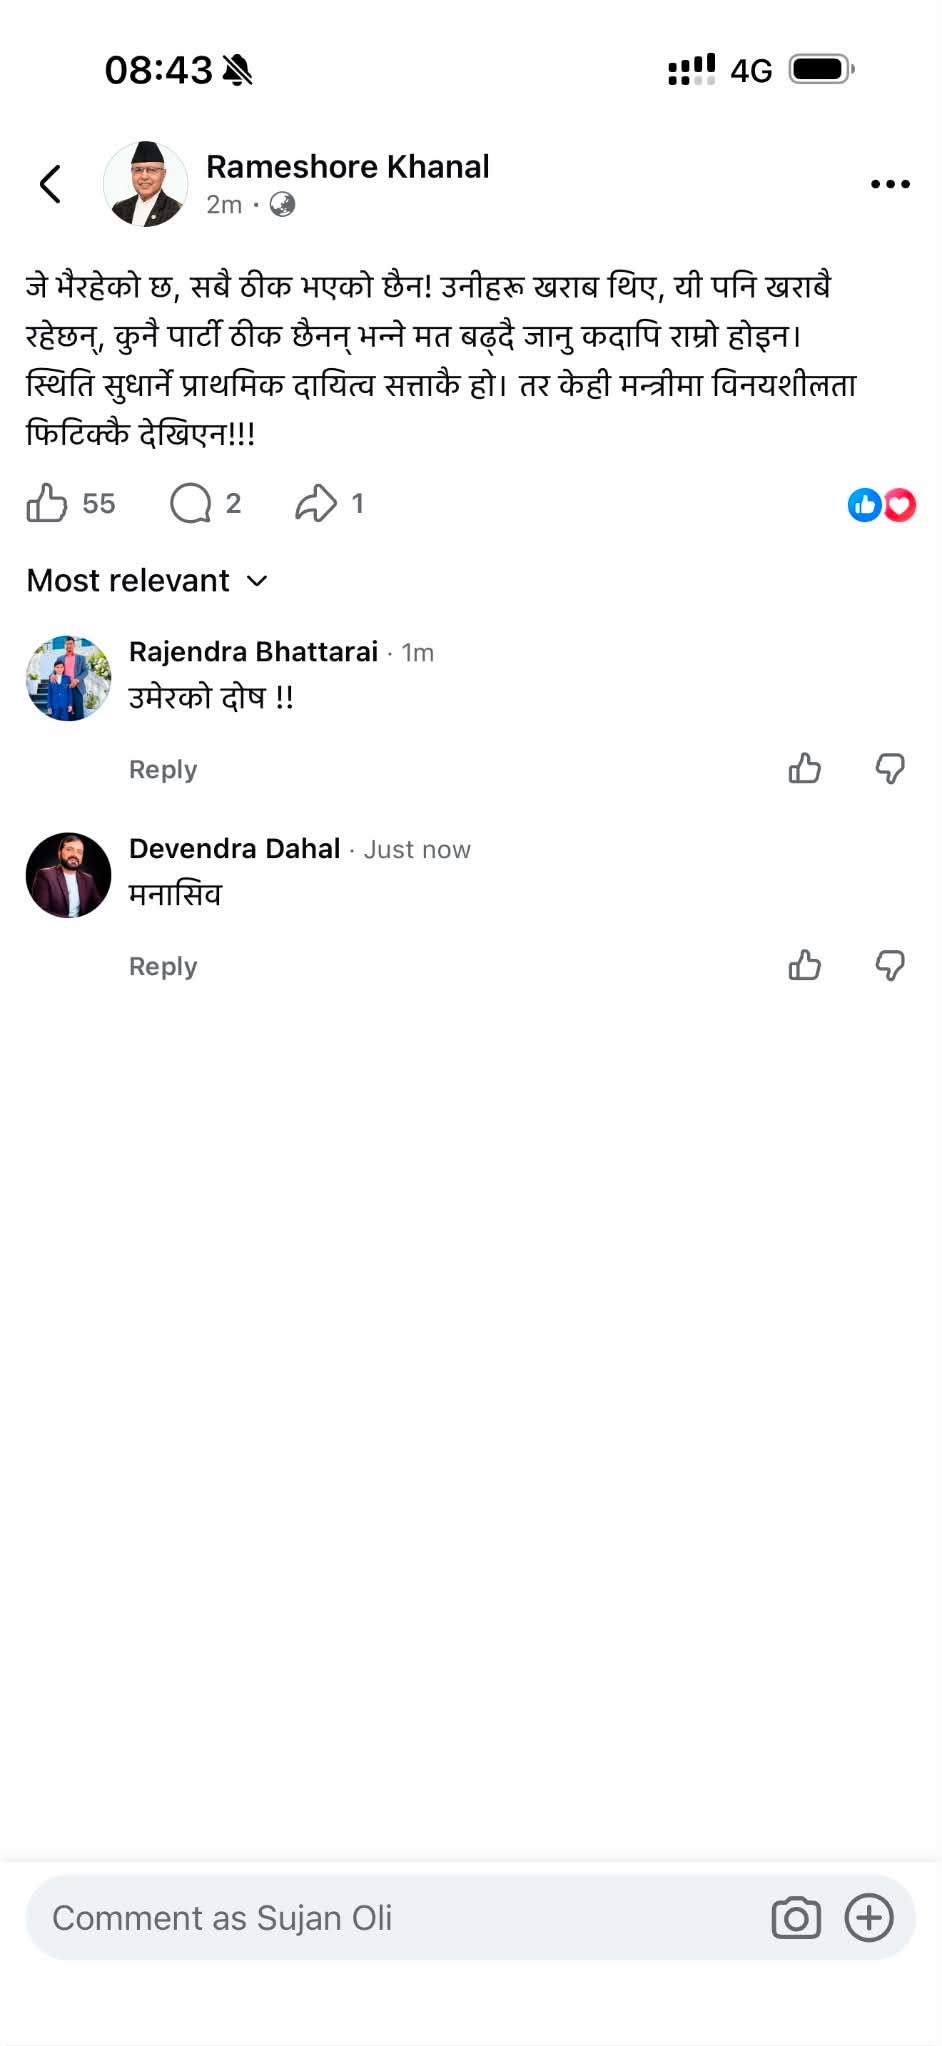
Task: View the like and love reactions list
Action: click(x=881, y=505)
